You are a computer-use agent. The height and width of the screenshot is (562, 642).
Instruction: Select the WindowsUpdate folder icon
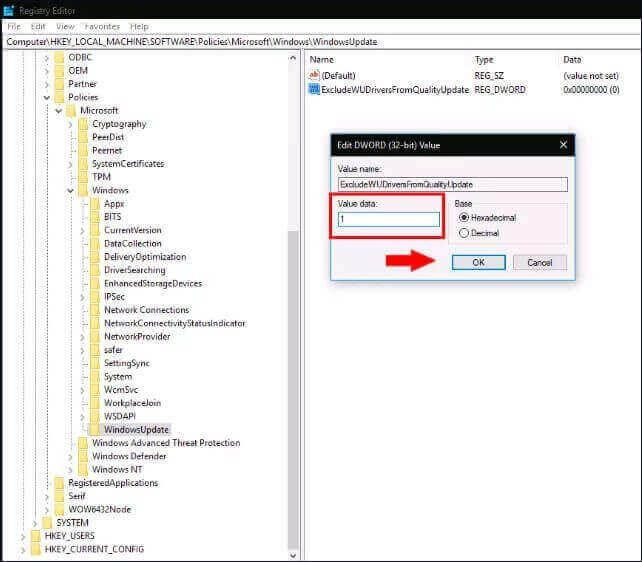coord(94,429)
